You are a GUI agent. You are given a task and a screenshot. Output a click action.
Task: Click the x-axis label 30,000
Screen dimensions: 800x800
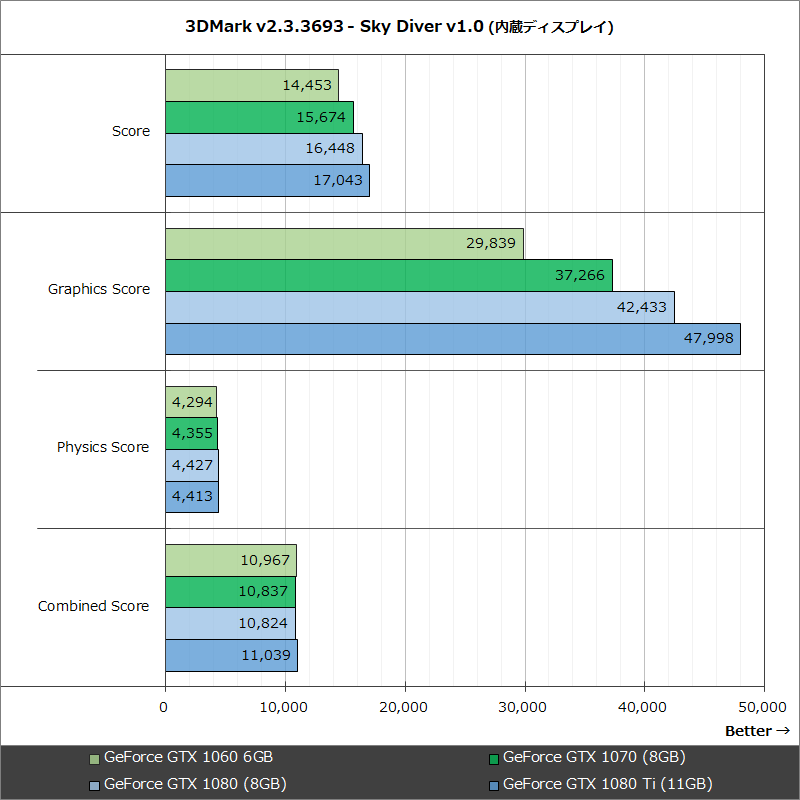point(523,707)
